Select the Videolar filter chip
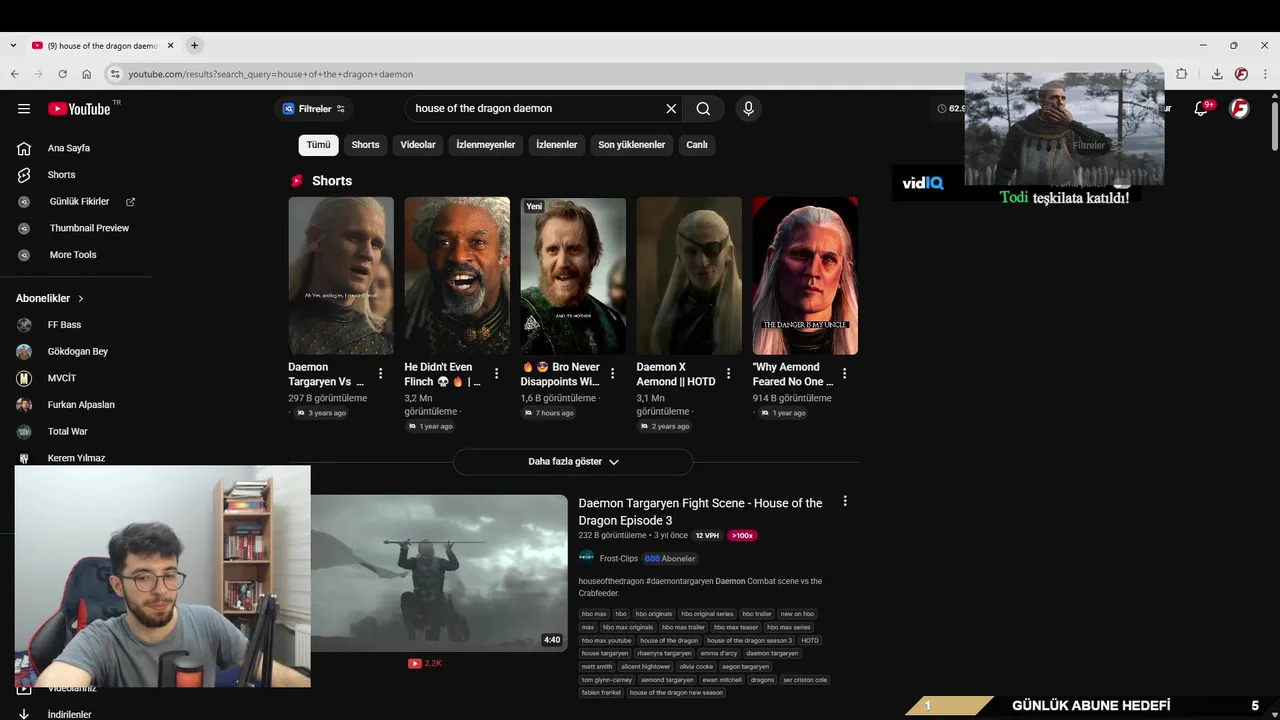Screen dimensions: 1280x720 (418, 145)
